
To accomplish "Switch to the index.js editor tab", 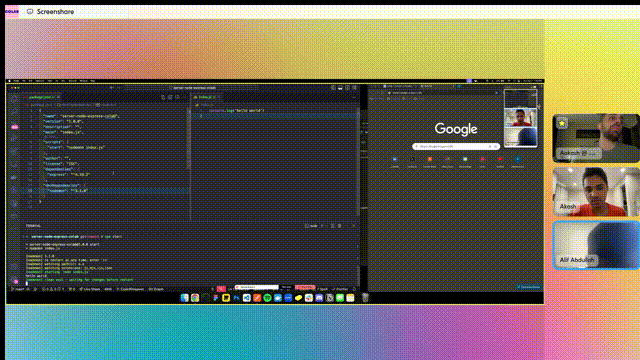I will [x=206, y=97].
